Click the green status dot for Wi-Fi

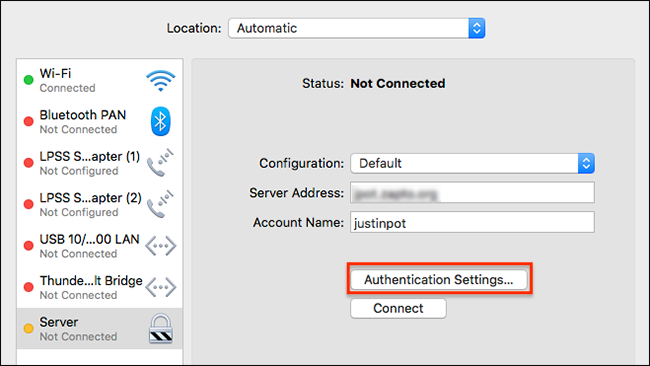pyautogui.click(x=29, y=80)
